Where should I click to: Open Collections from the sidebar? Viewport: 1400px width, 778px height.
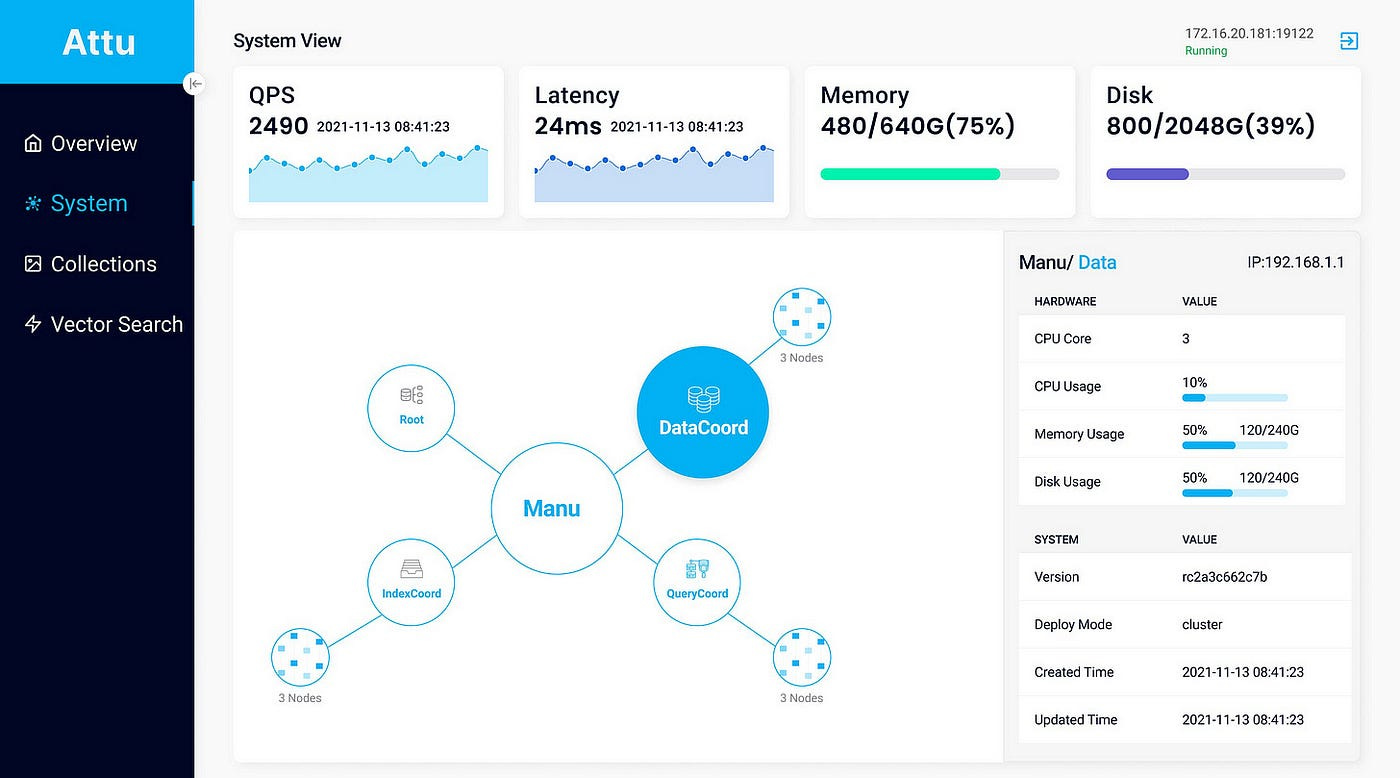point(103,263)
